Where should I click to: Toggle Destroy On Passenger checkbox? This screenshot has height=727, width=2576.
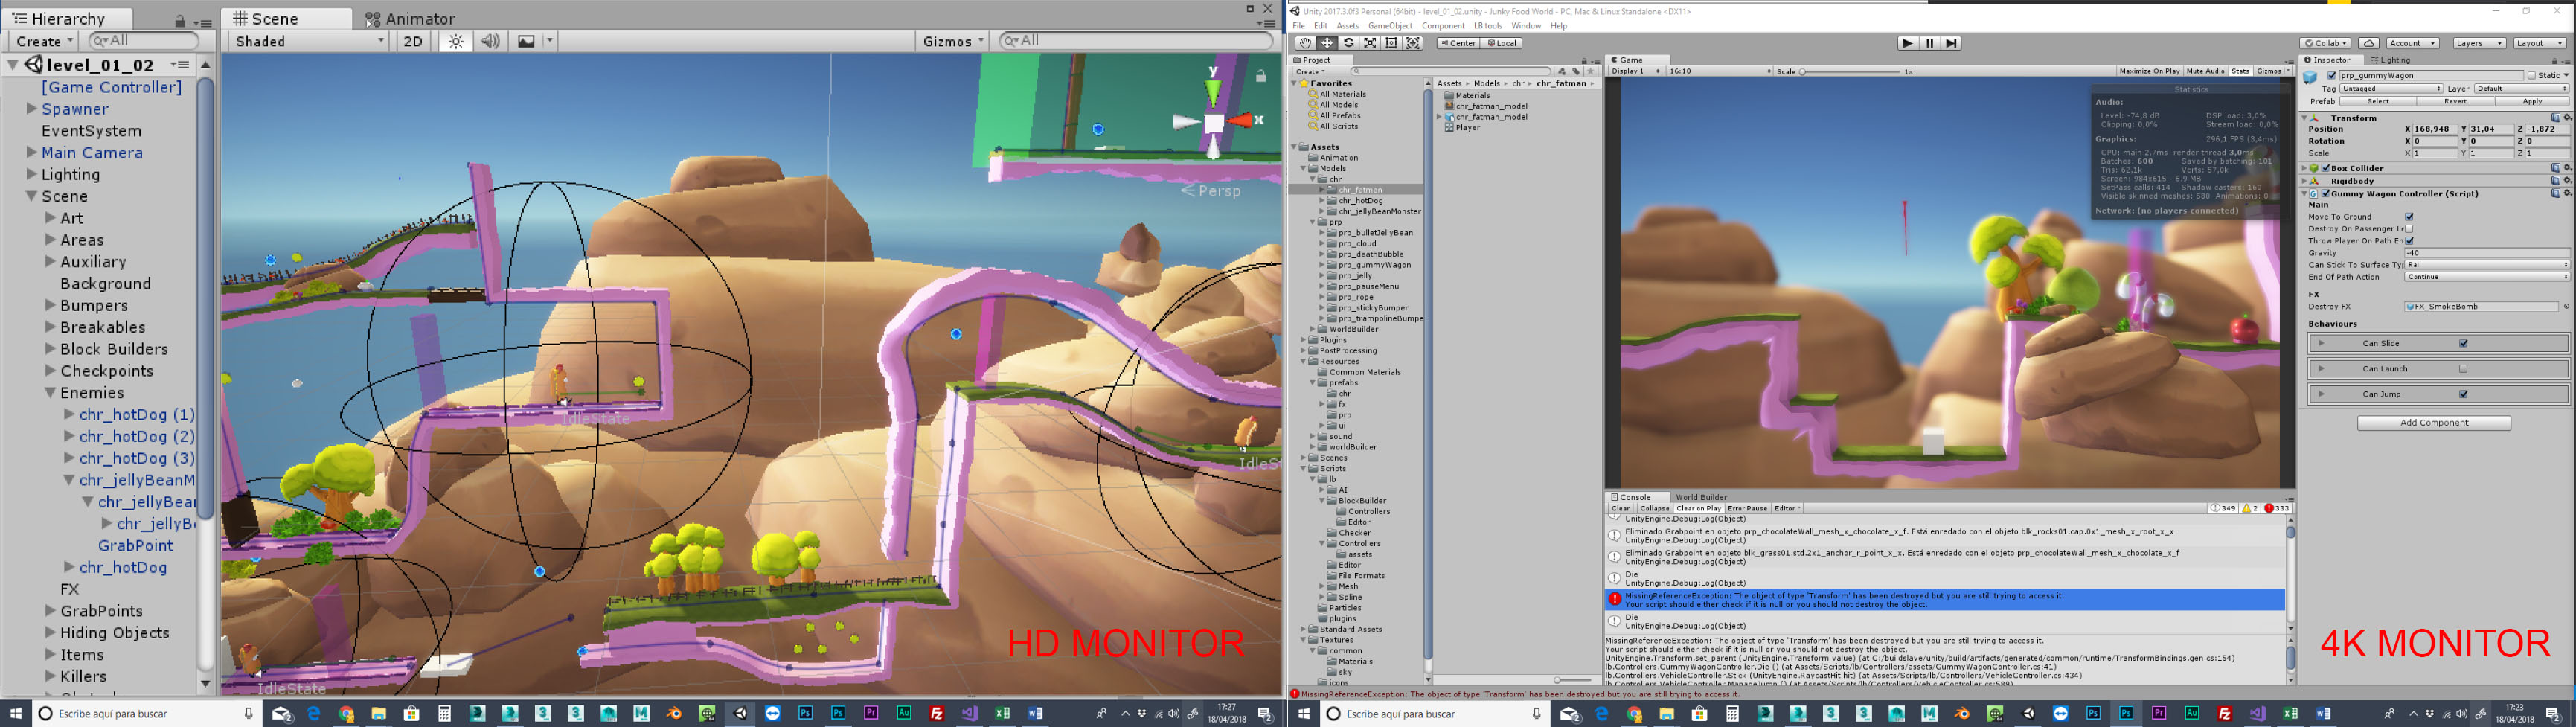coord(2409,229)
